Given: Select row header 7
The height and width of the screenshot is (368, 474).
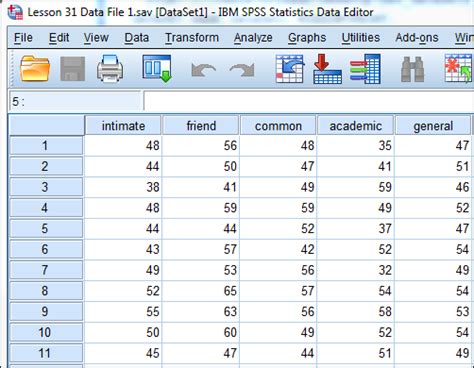Looking at the screenshot, I should [x=46, y=270].
